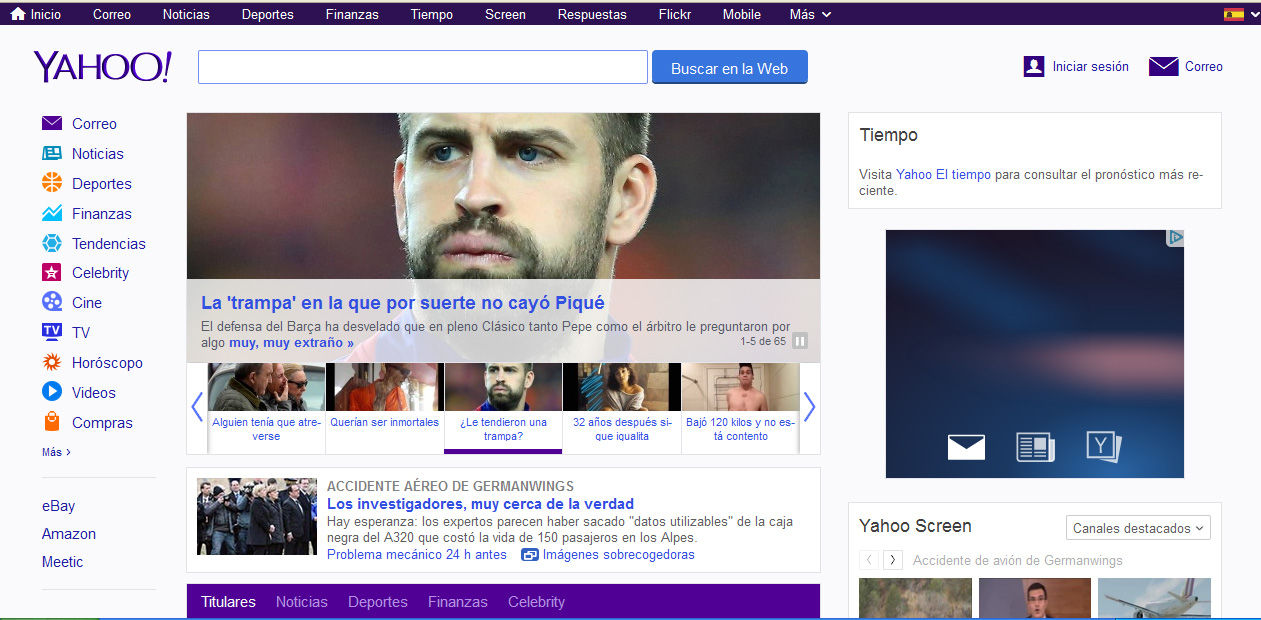This screenshot has height=620, width=1261.
Task: Open Noticias in the top navigation bar
Action: point(186,14)
